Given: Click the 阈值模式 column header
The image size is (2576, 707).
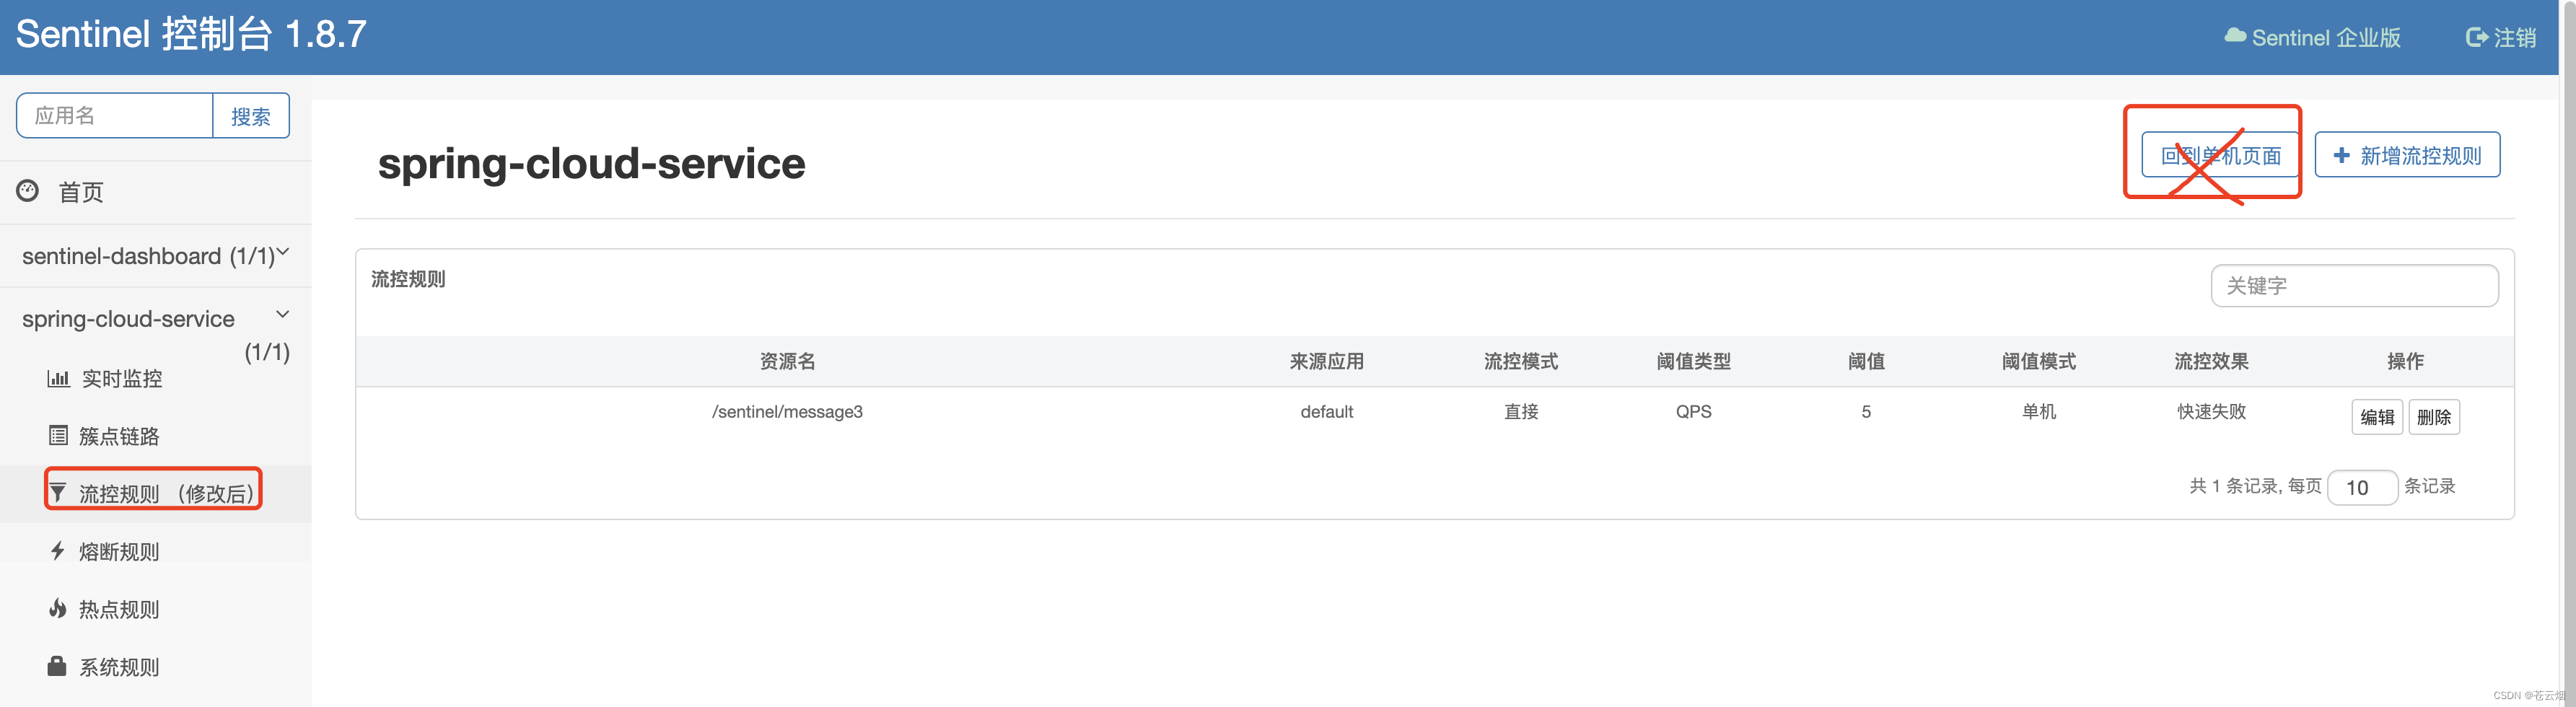Looking at the screenshot, I should pos(2039,361).
